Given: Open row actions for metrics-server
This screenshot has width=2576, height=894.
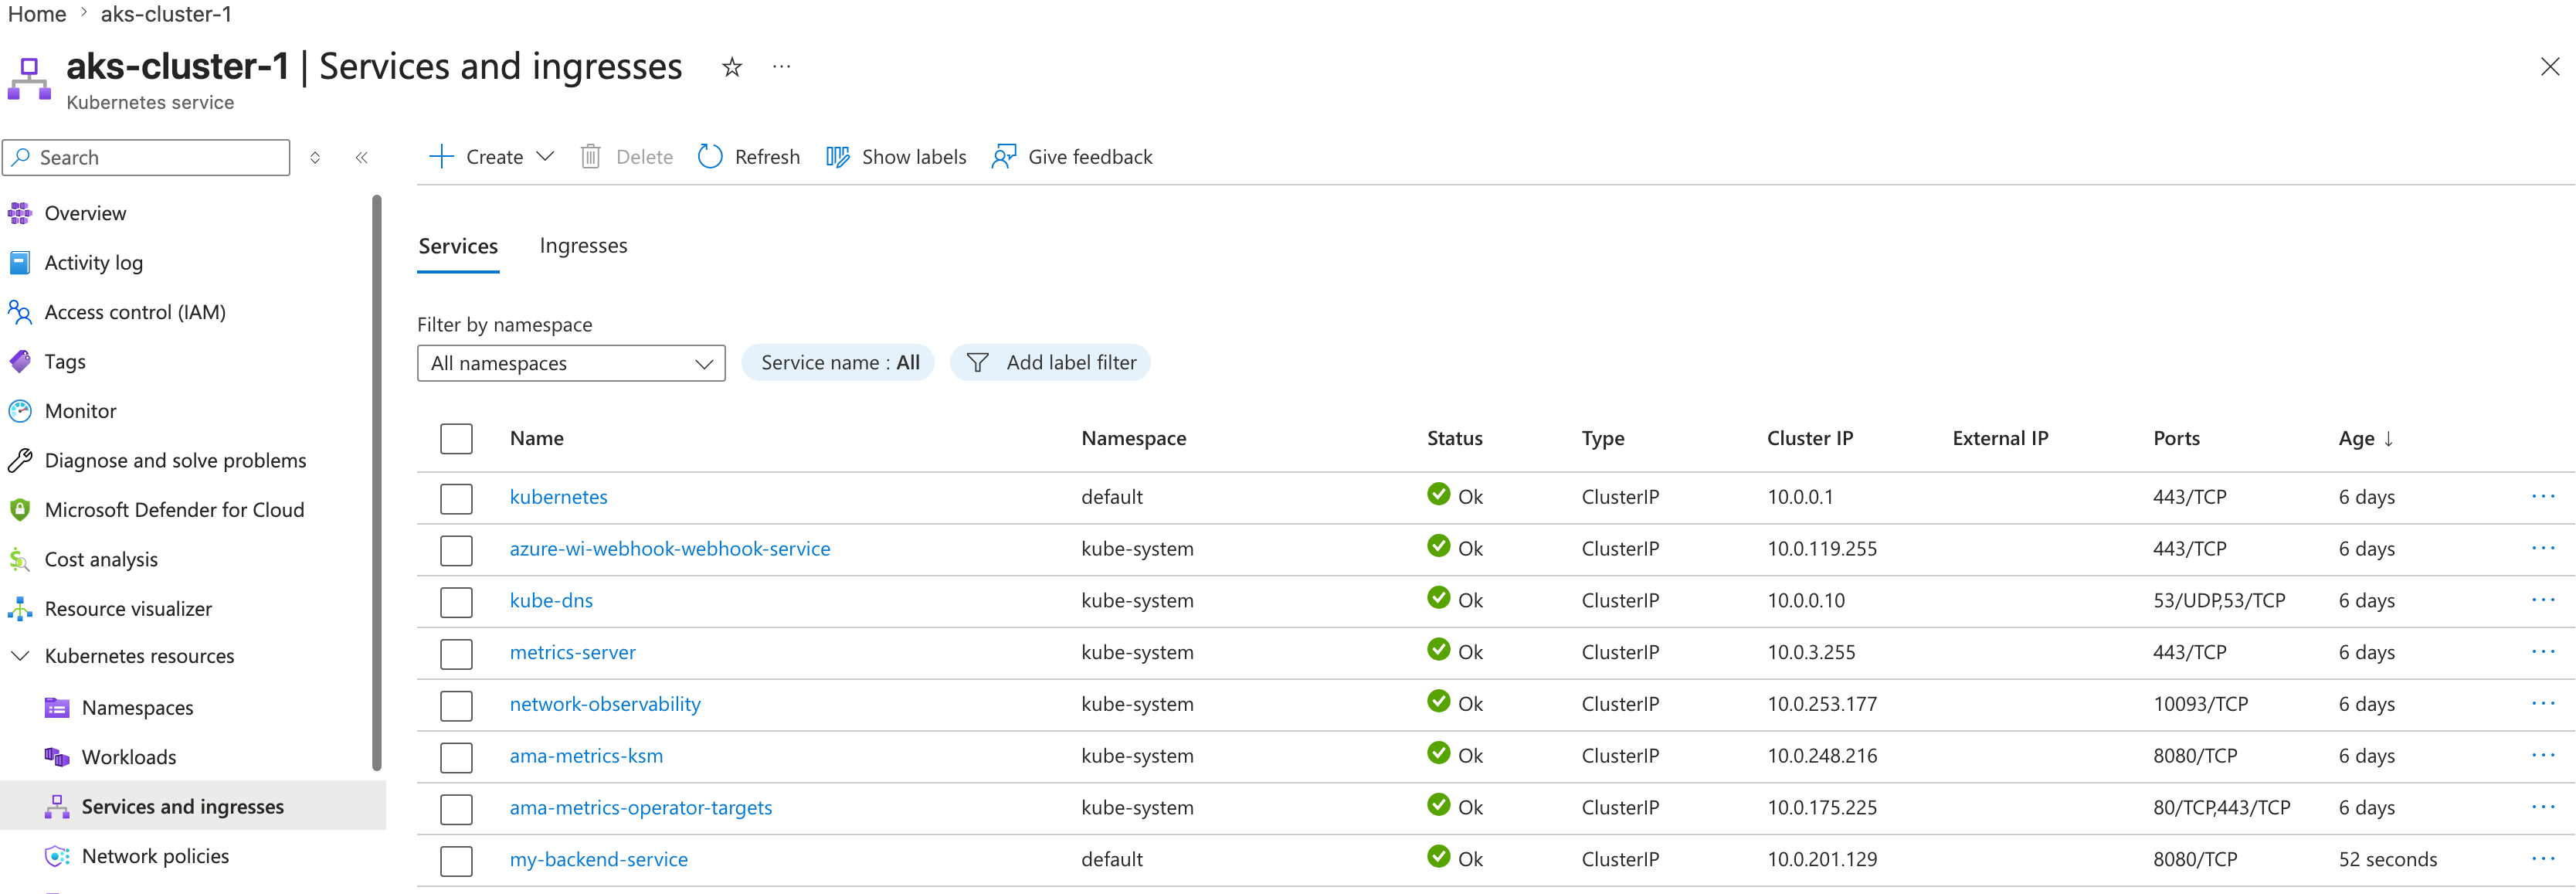Looking at the screenshot, I should pyautogui.click(x=2543, y=652).
